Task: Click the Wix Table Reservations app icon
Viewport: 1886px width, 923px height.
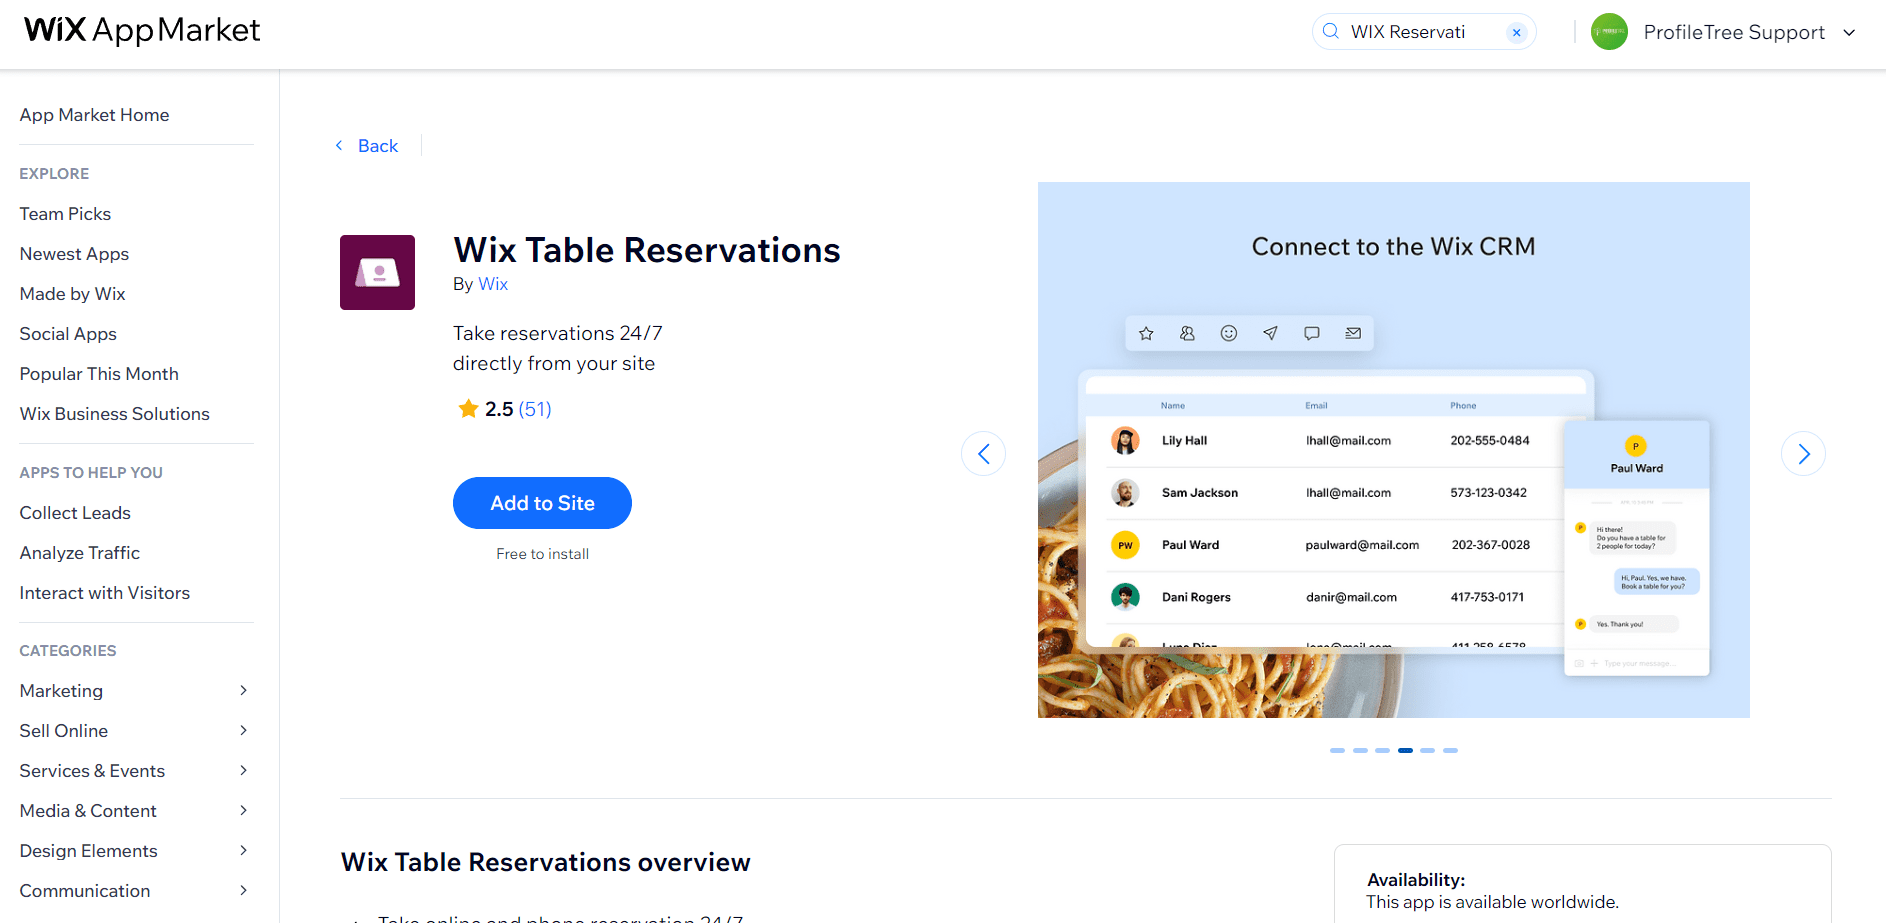Action: coord(377,272)
